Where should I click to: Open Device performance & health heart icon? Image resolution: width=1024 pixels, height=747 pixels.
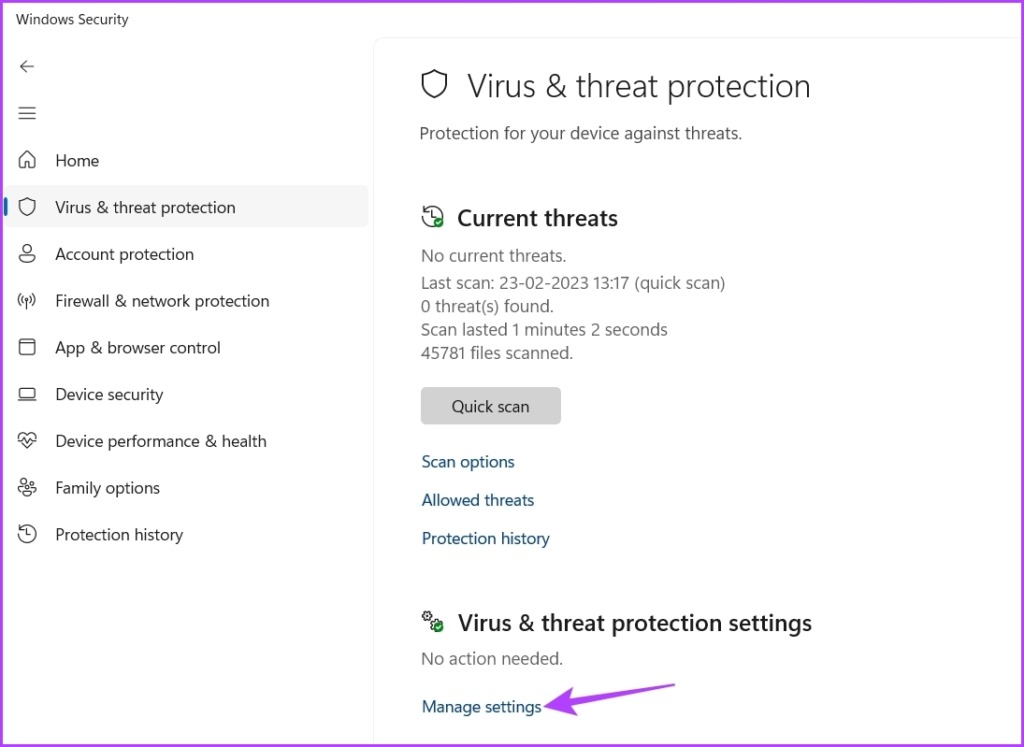click(27, 441)
